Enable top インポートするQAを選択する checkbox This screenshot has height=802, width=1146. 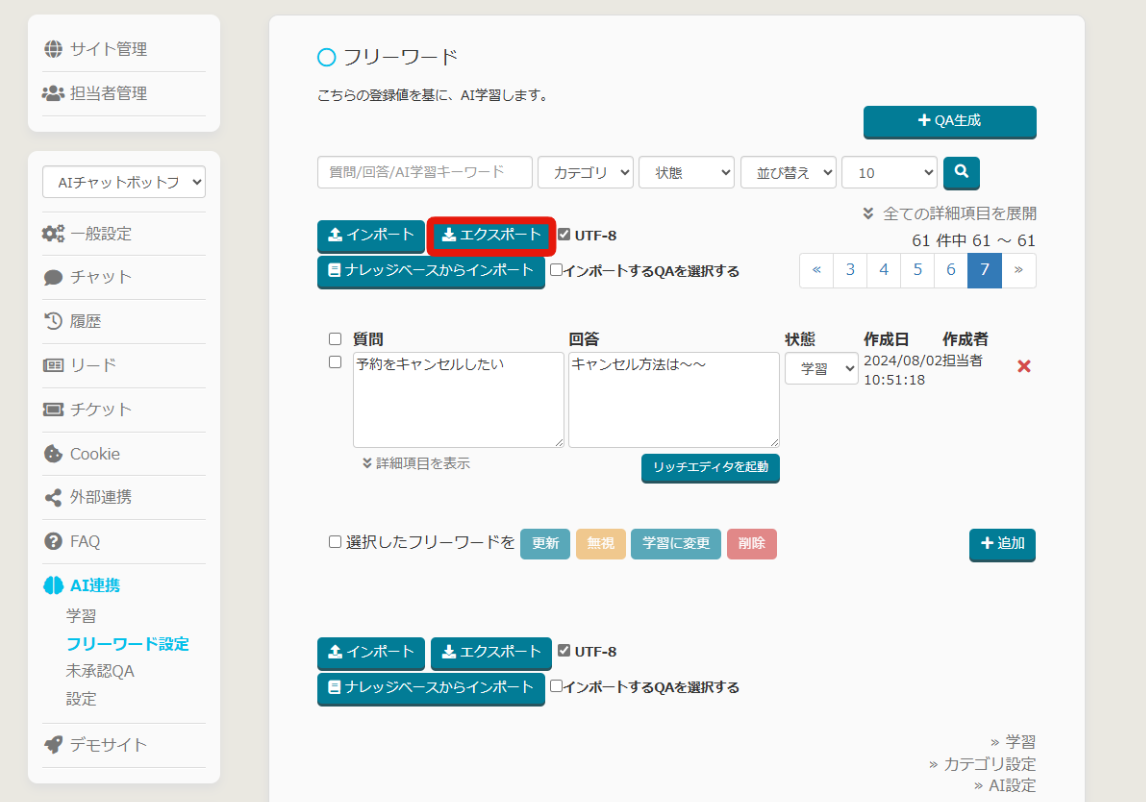[556, 270]
